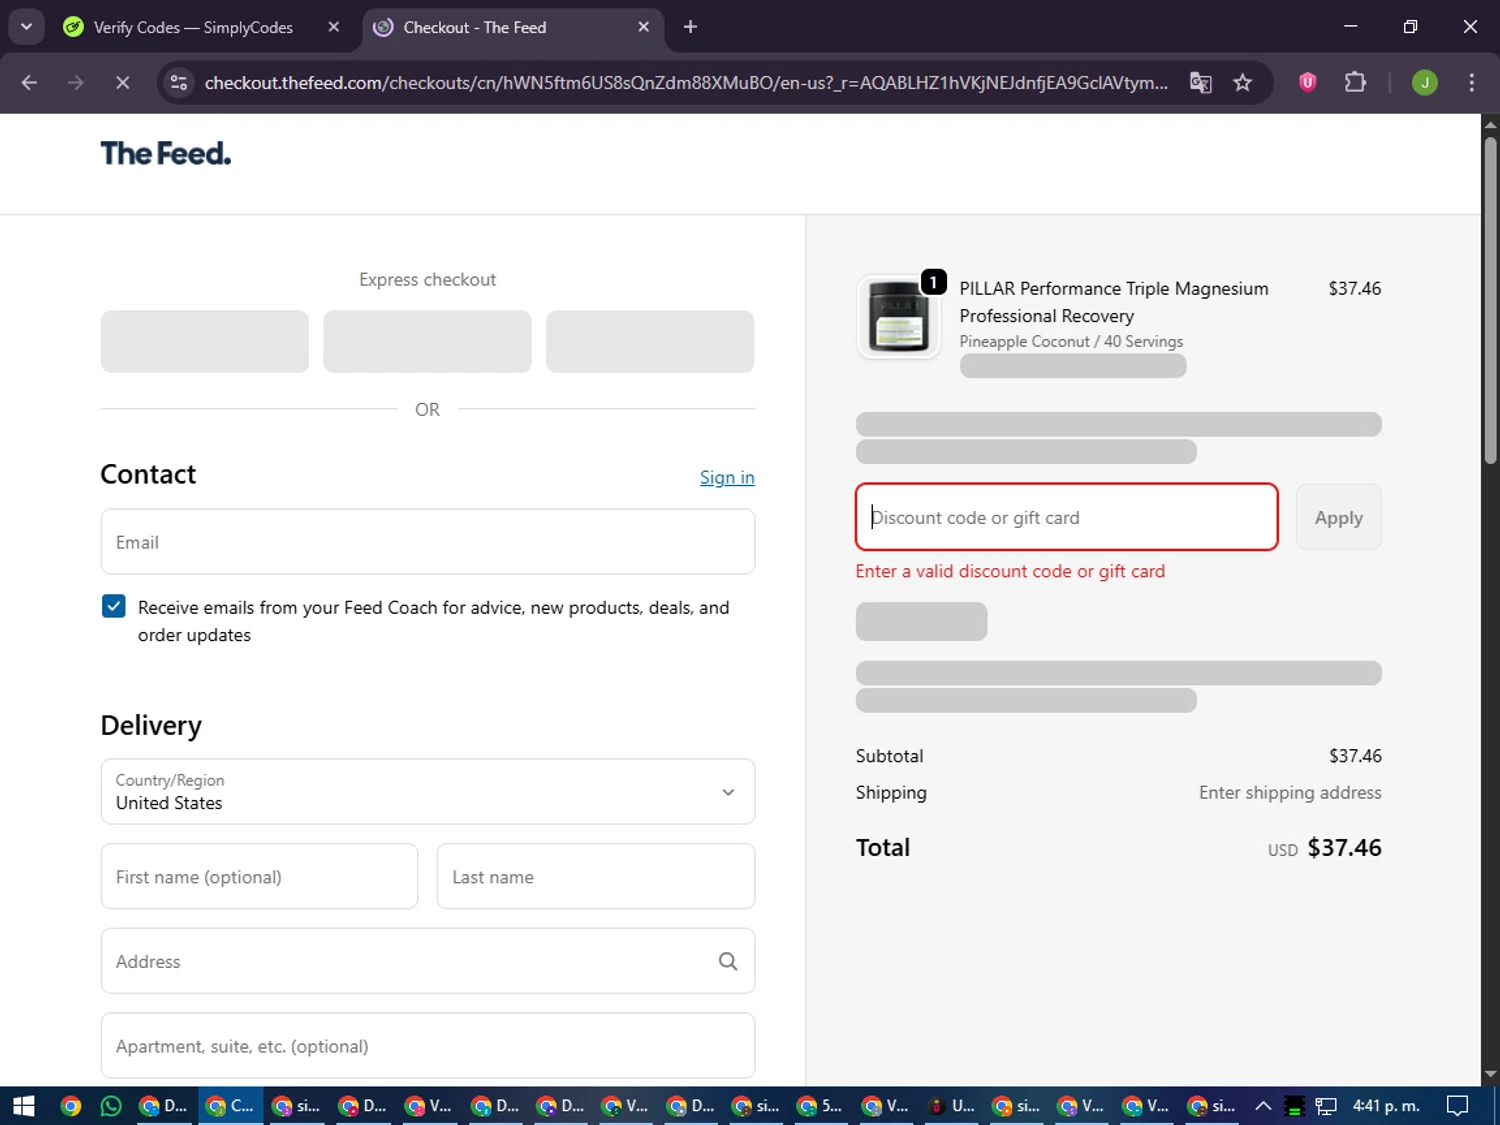The width and height of the screenshot is (1500, 1125).
Task: Click the address search magnifier icon
Action: [728, 961]
